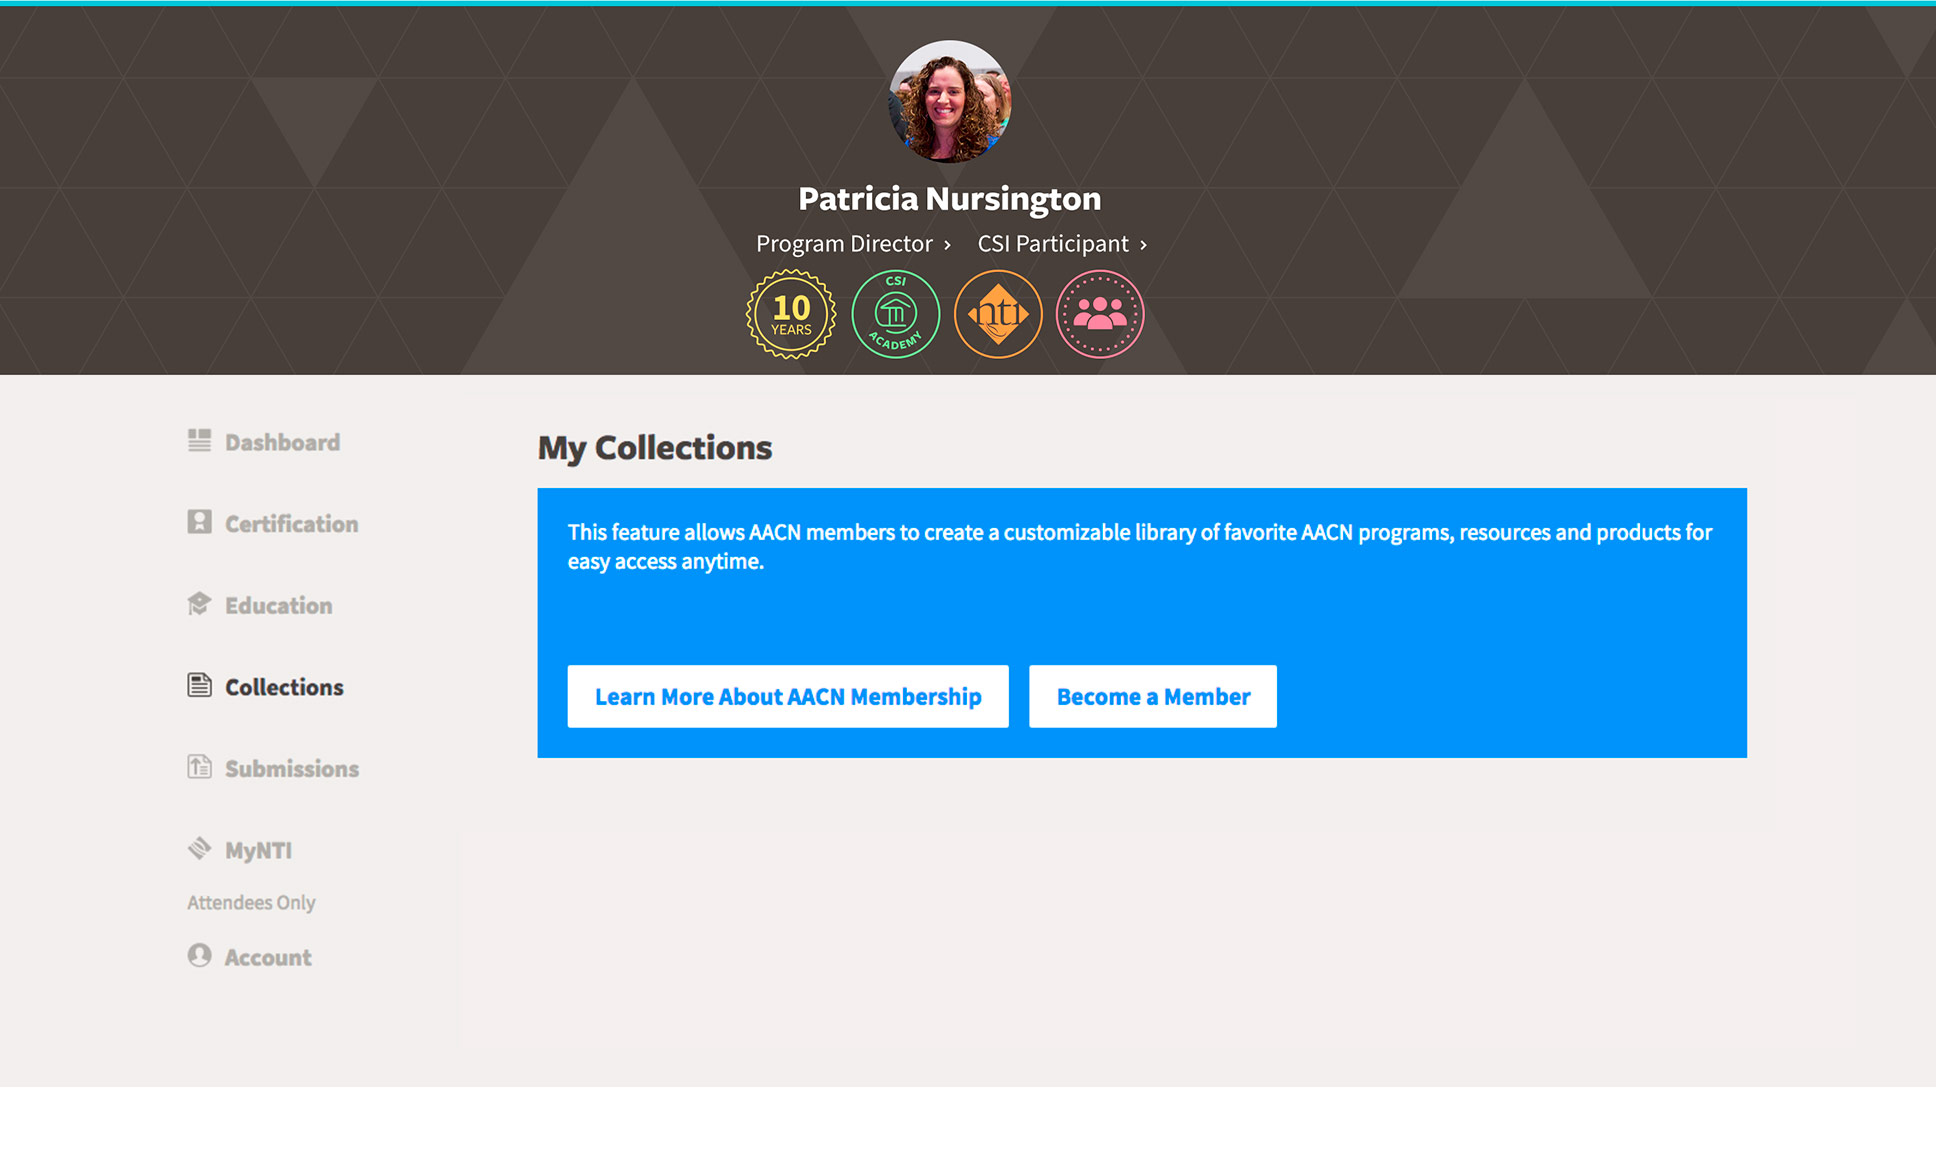The width and height of the screenshot is (1936, 1150).
Task: Click the Account person icon
Action: point(199,956)
